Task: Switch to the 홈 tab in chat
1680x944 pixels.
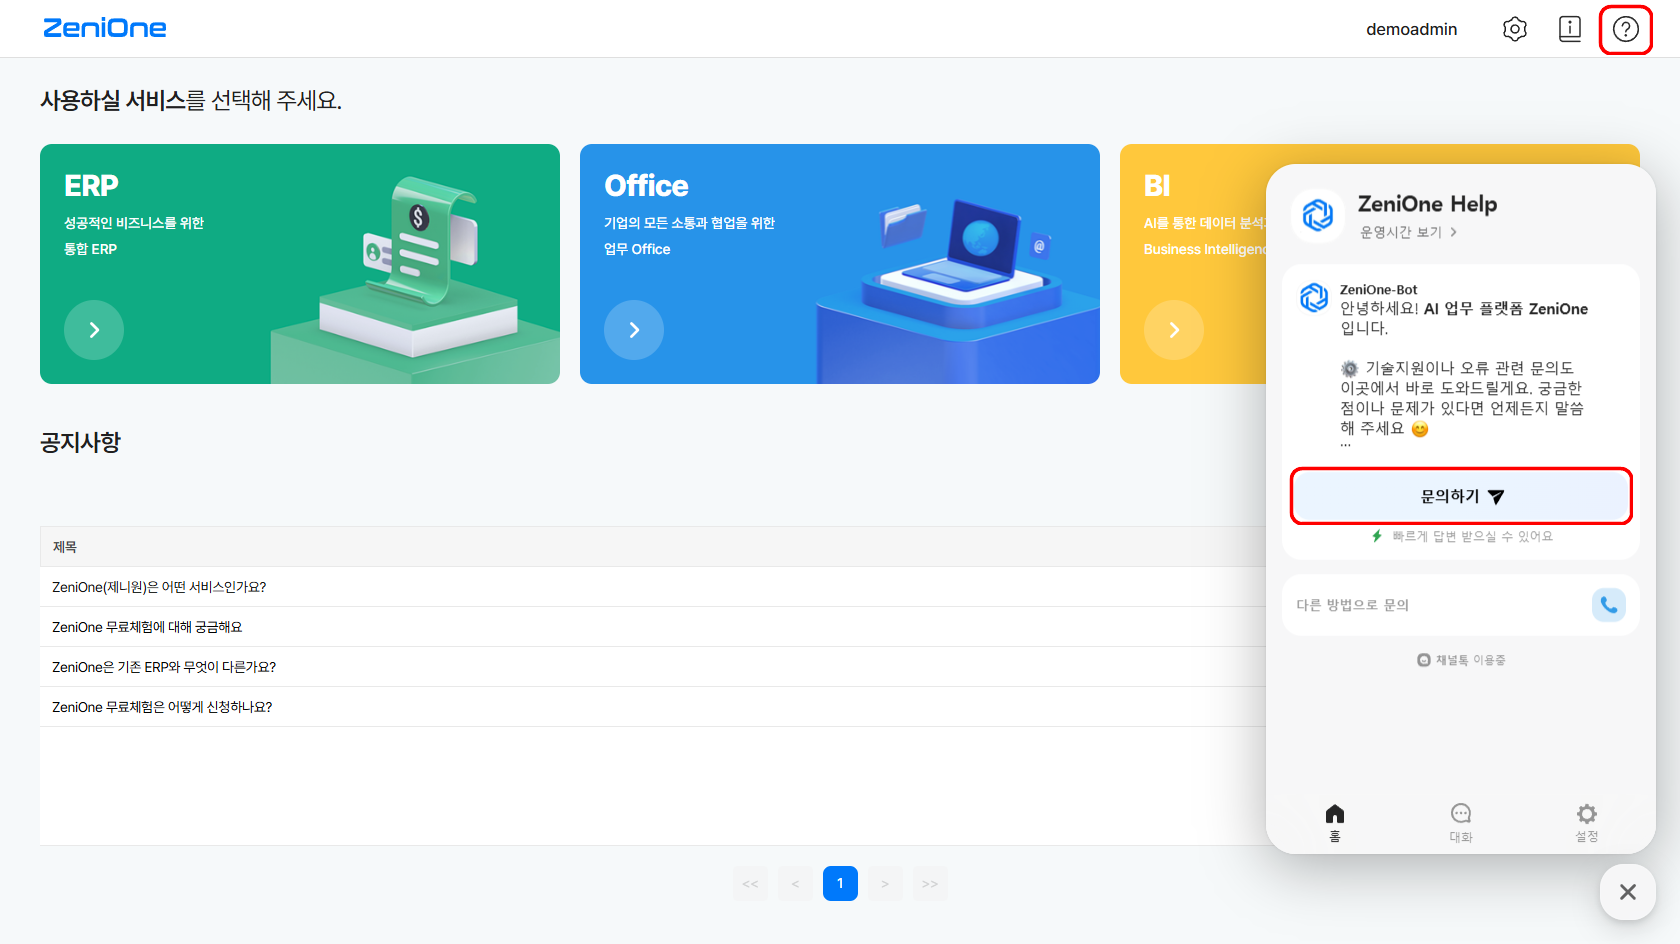Action: [x=1335, y=823]
